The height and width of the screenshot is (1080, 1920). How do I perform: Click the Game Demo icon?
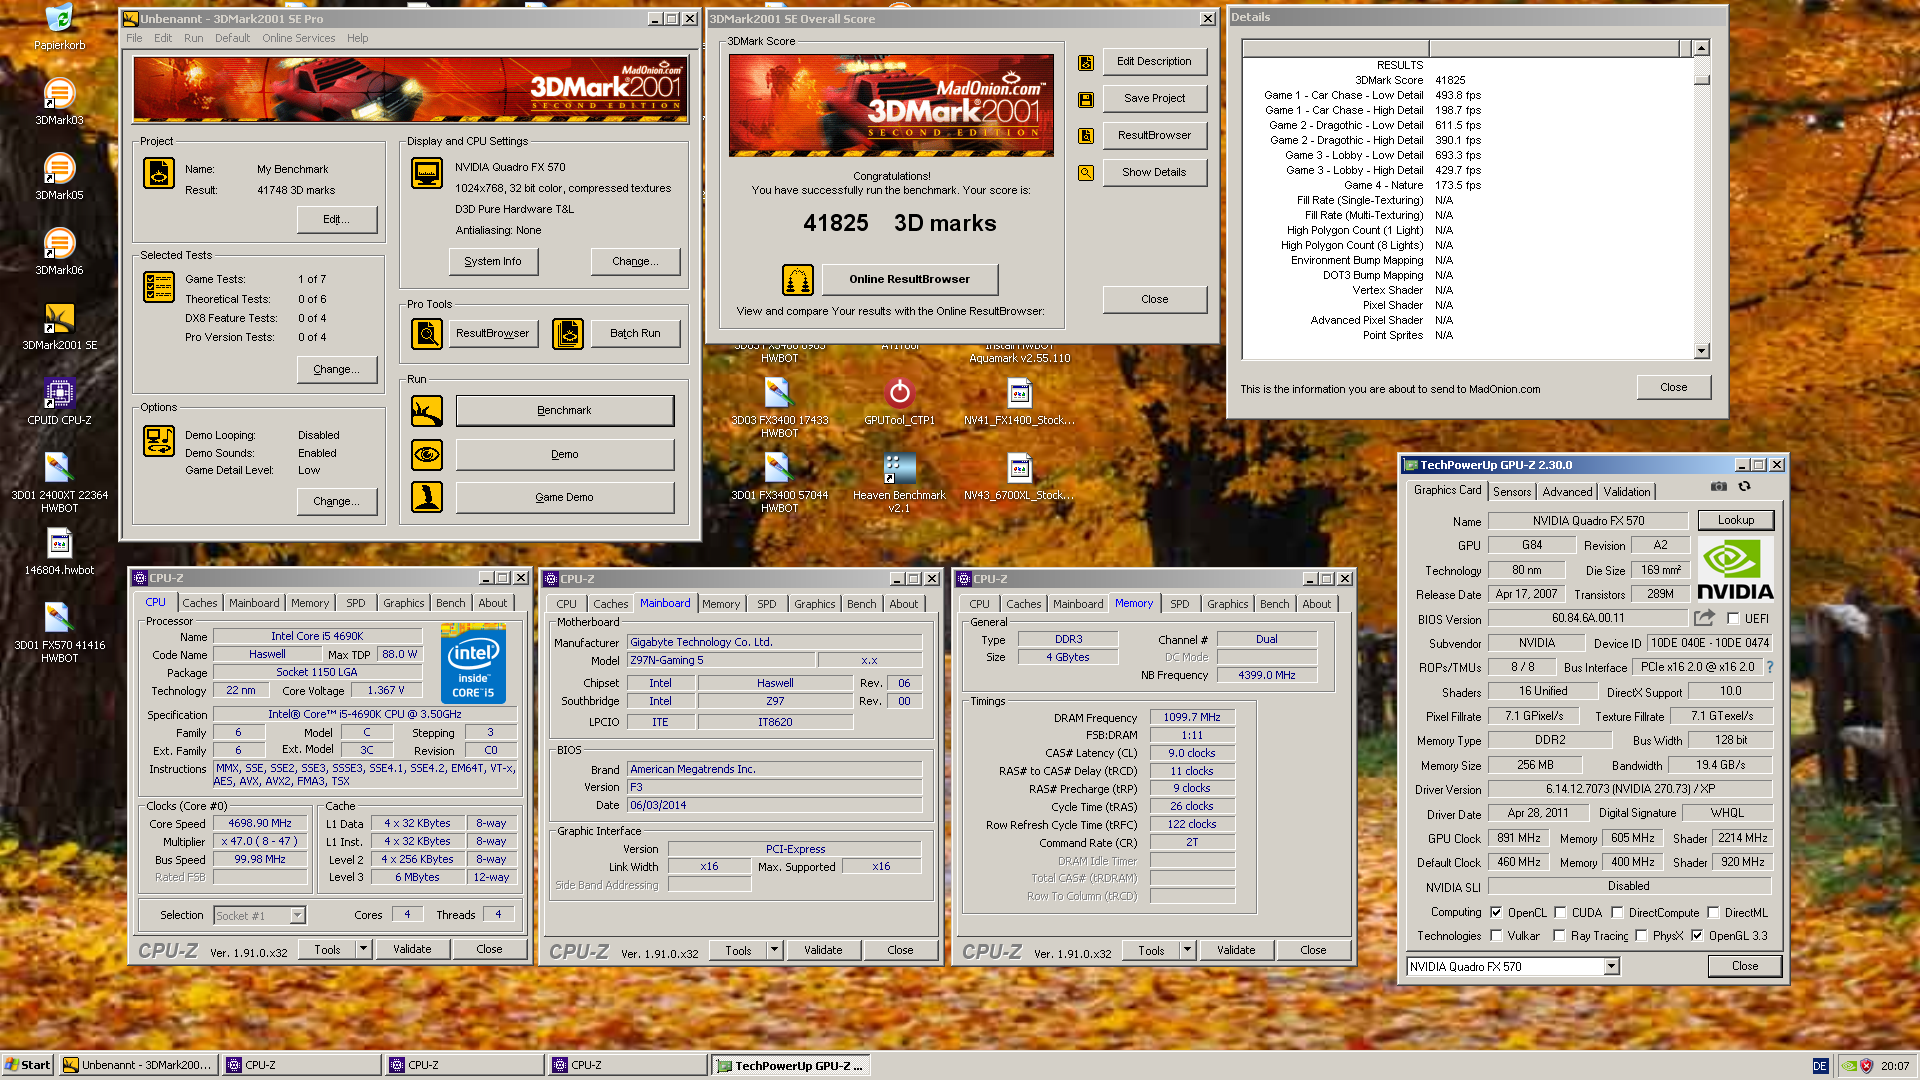(x=427, y=497)
